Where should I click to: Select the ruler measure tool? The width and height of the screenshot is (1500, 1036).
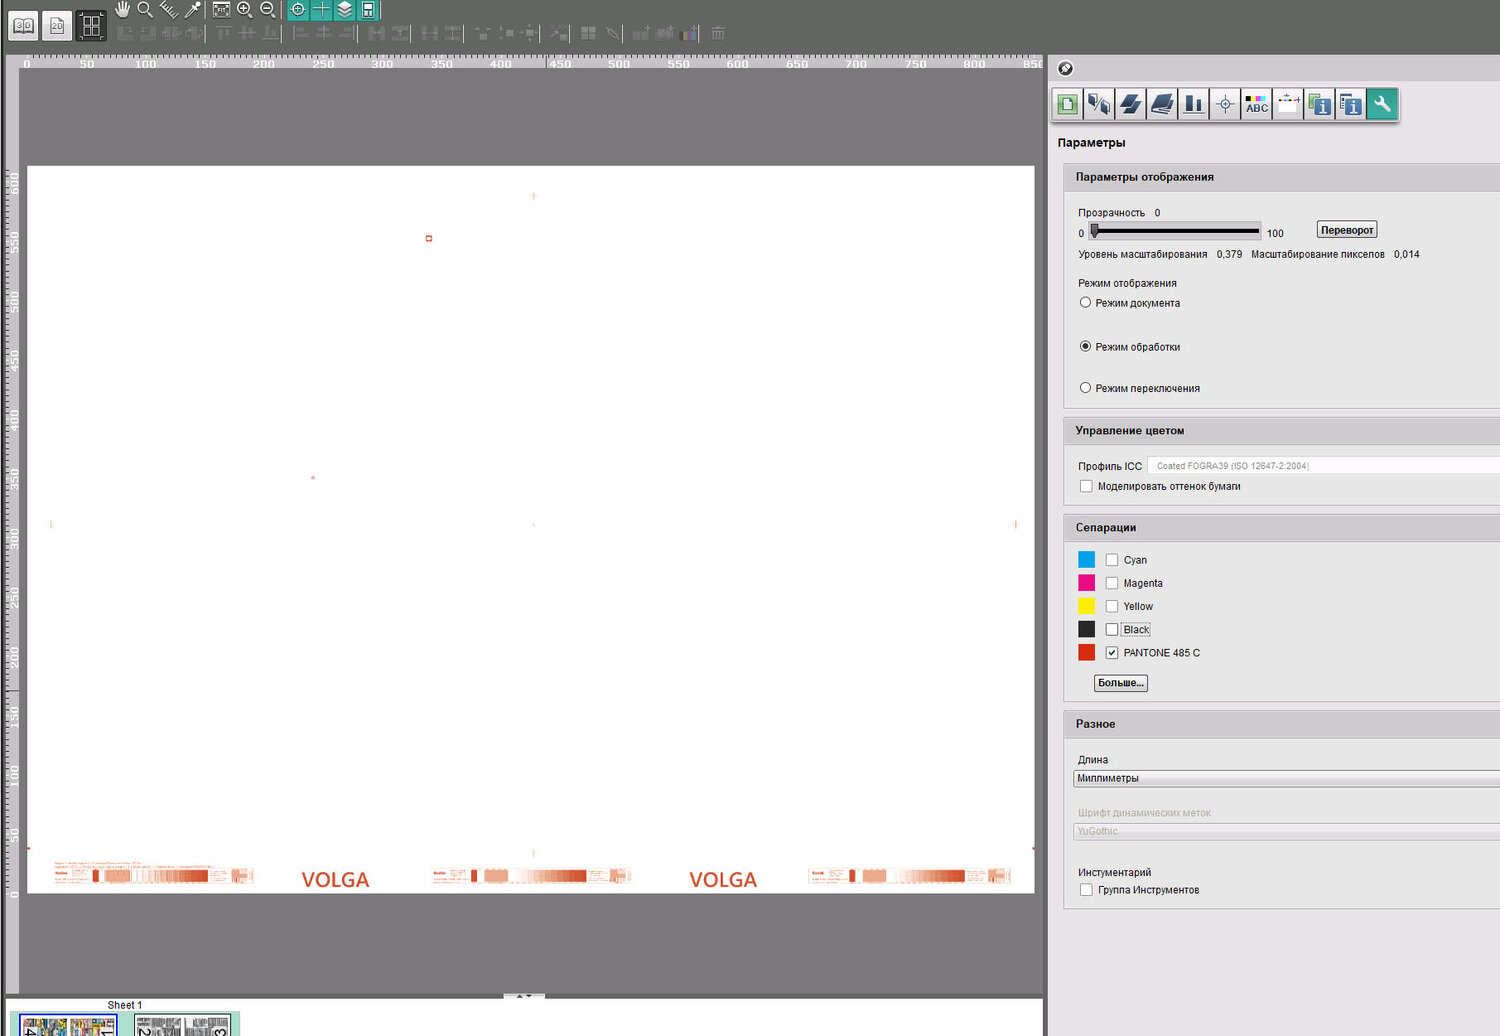169,10
